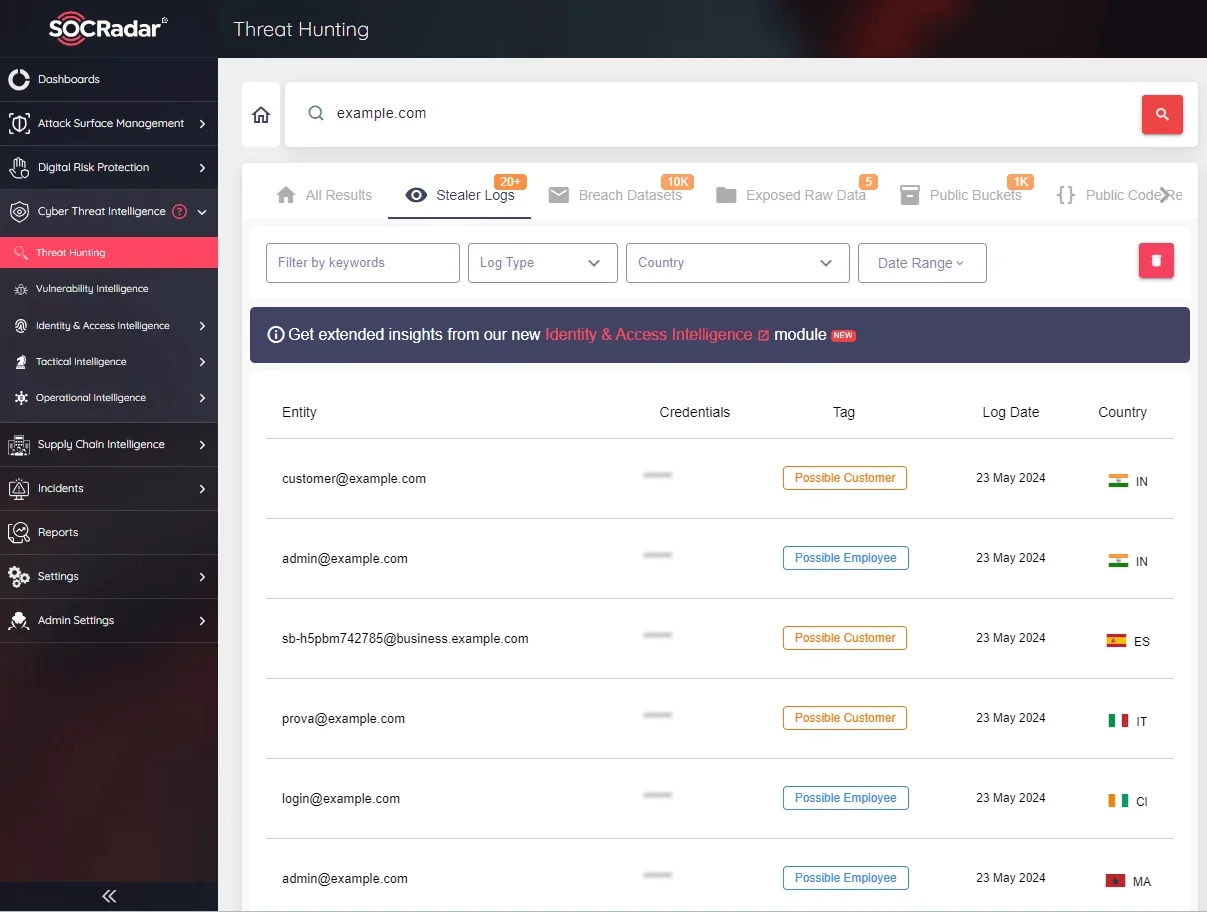Open the Country filter dropdown
The height and width of the screenshot is (912, 1207).
coord(737,263)
